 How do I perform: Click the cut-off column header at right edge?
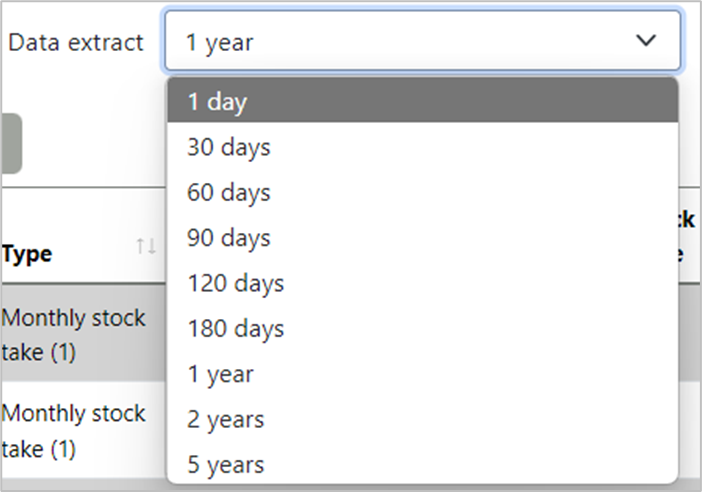[687, 236]
